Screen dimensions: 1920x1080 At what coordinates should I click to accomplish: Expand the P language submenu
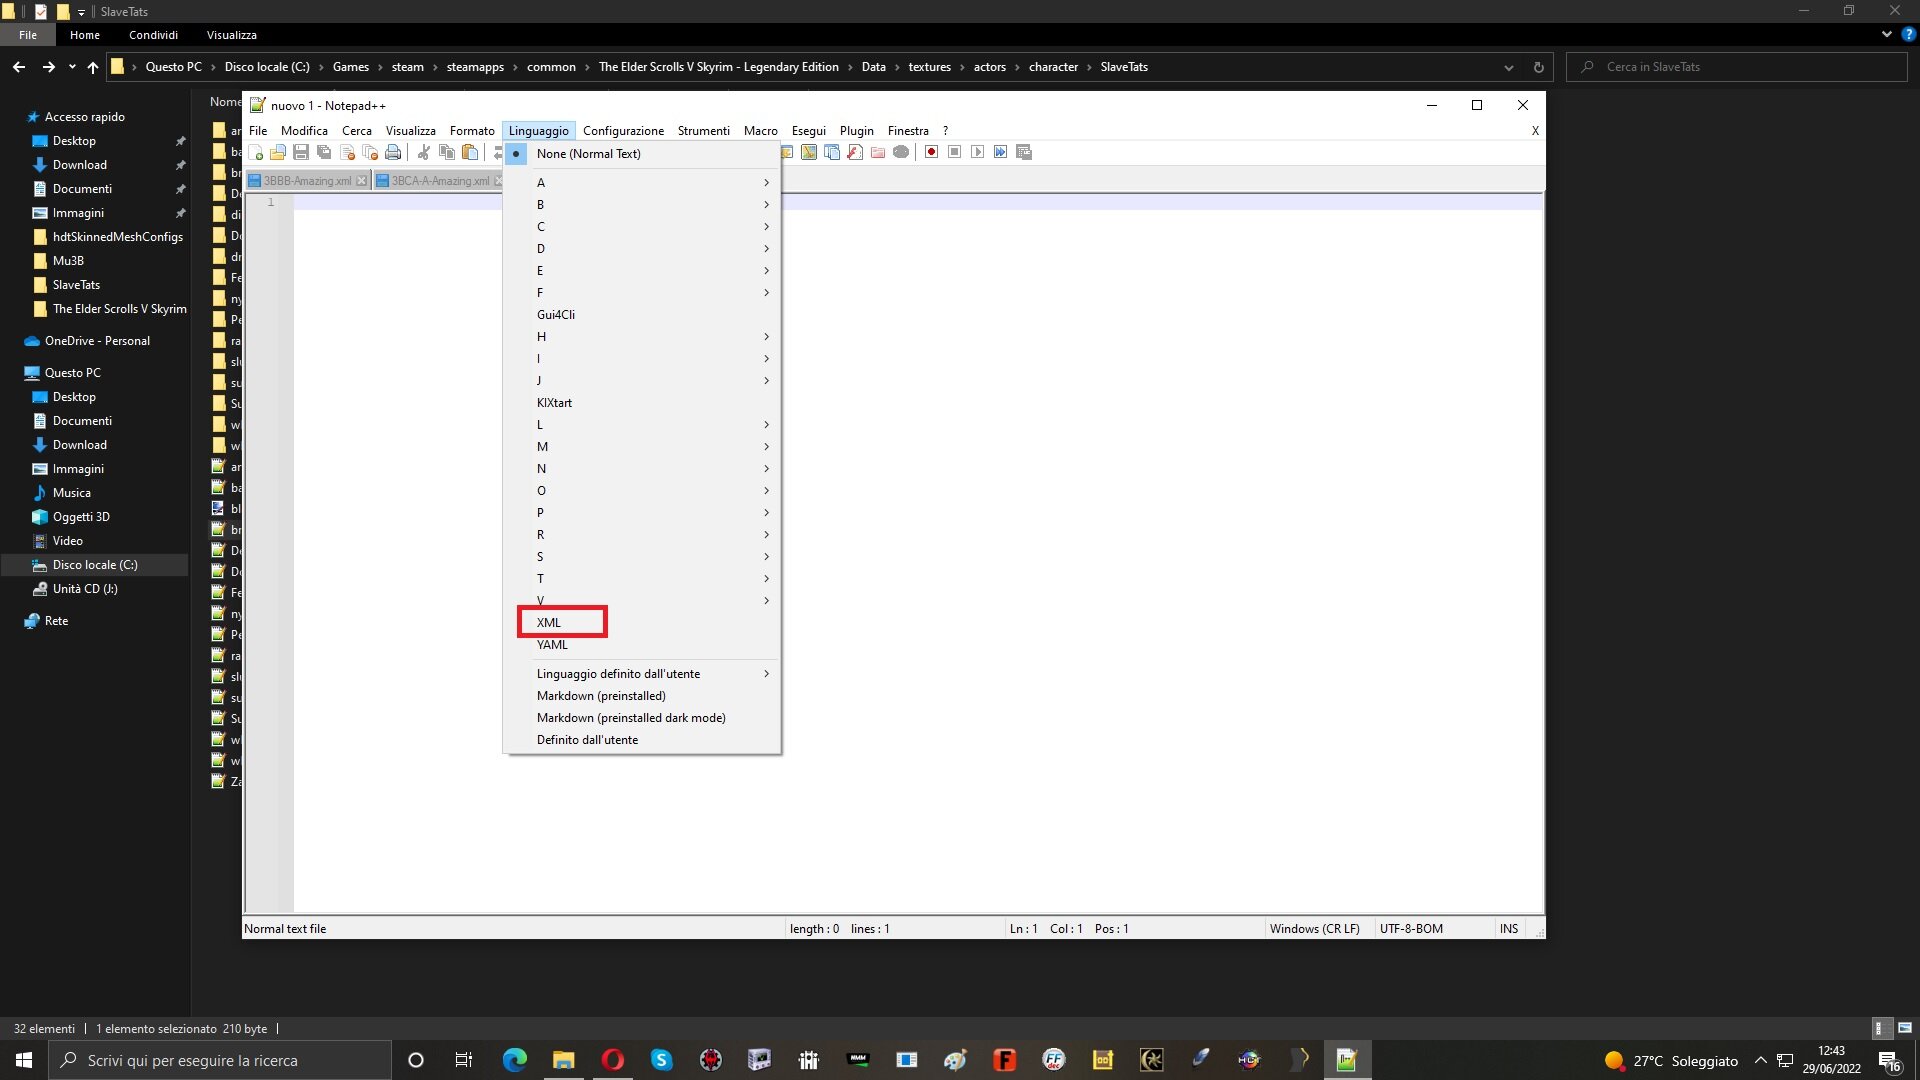(x=642, y=513)
